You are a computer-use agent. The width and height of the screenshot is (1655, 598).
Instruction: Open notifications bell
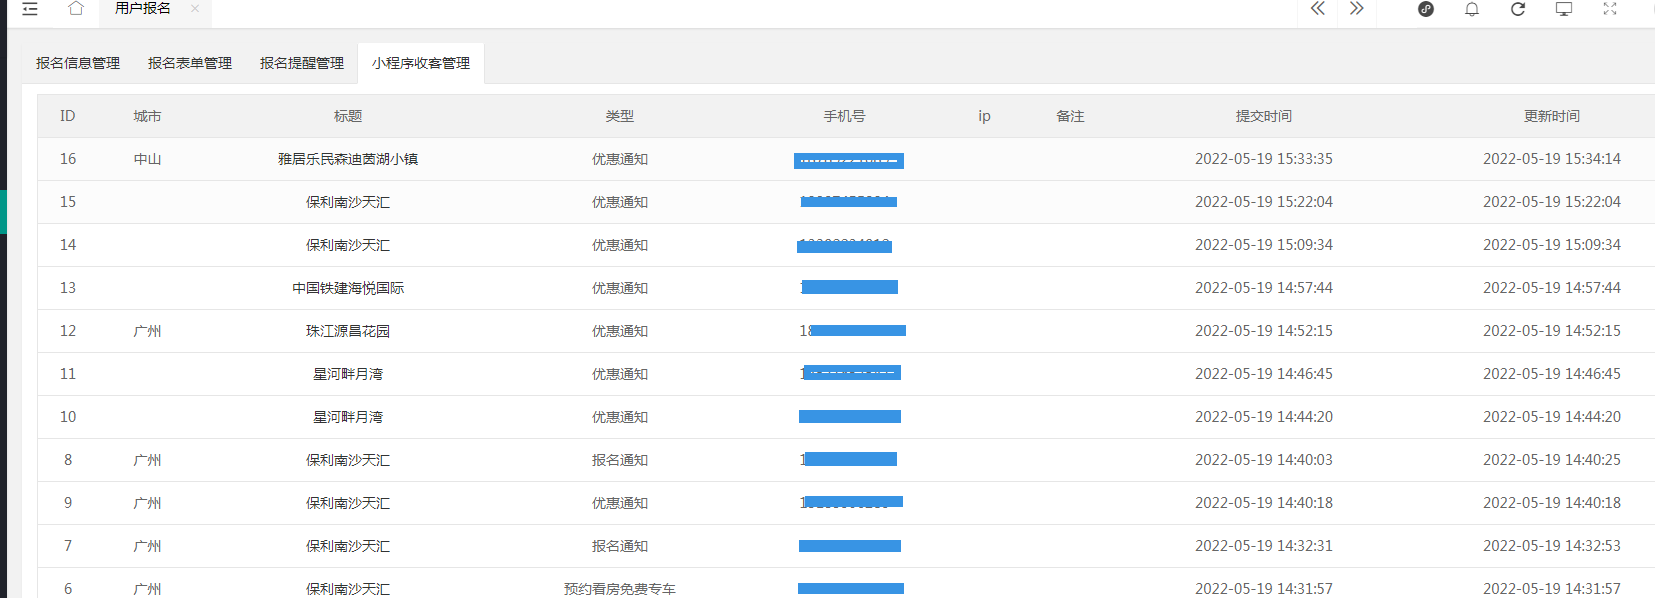coord(1472,9)
